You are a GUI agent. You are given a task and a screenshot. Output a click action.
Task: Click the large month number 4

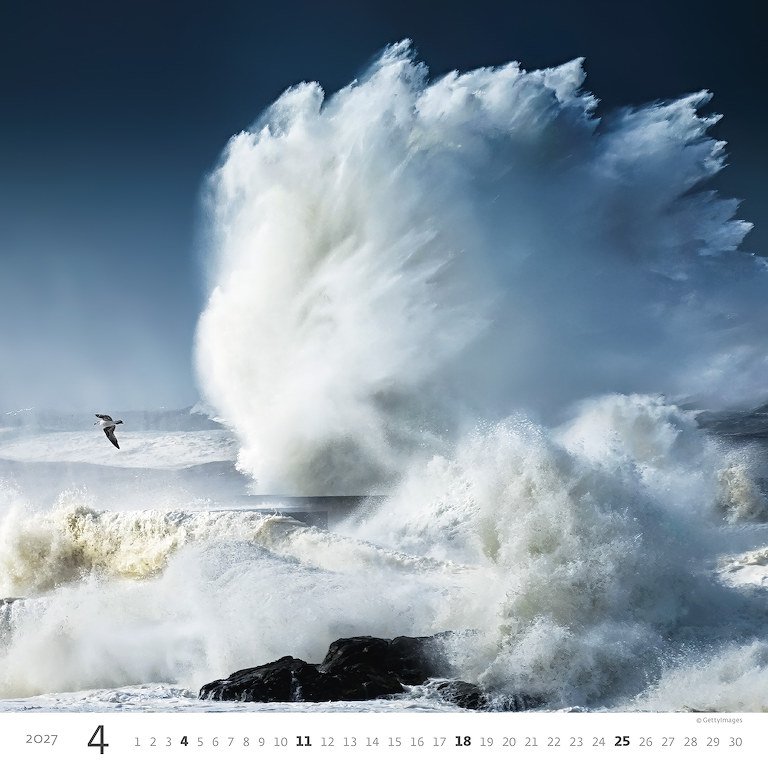[98, 741]
